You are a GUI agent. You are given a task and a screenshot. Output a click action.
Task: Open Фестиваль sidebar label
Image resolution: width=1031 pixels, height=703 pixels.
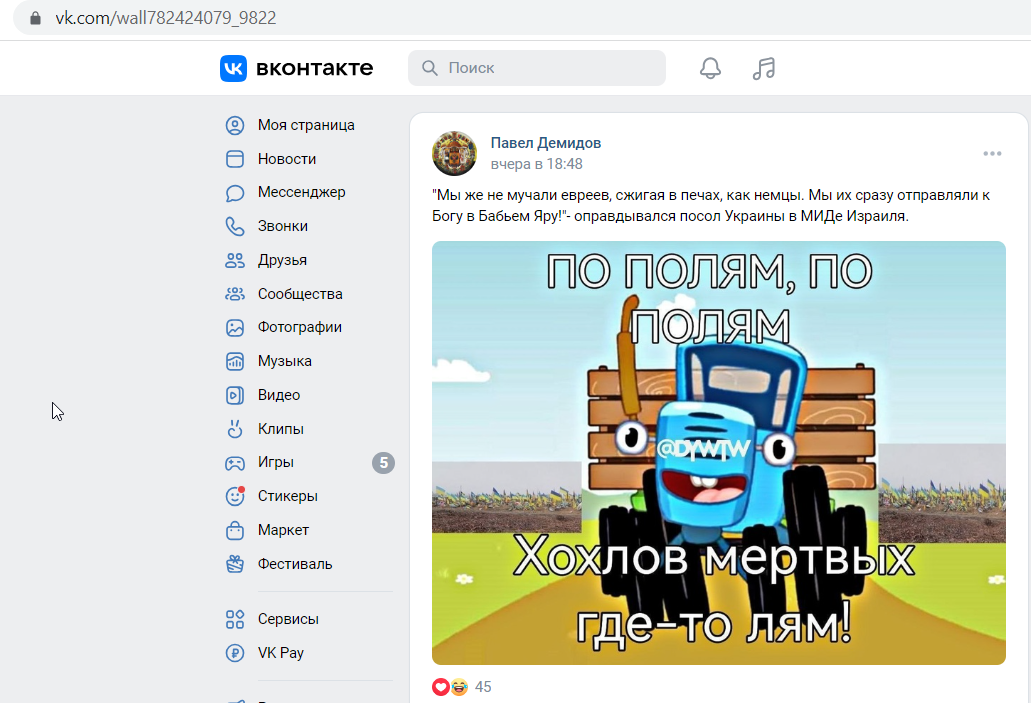295,564
